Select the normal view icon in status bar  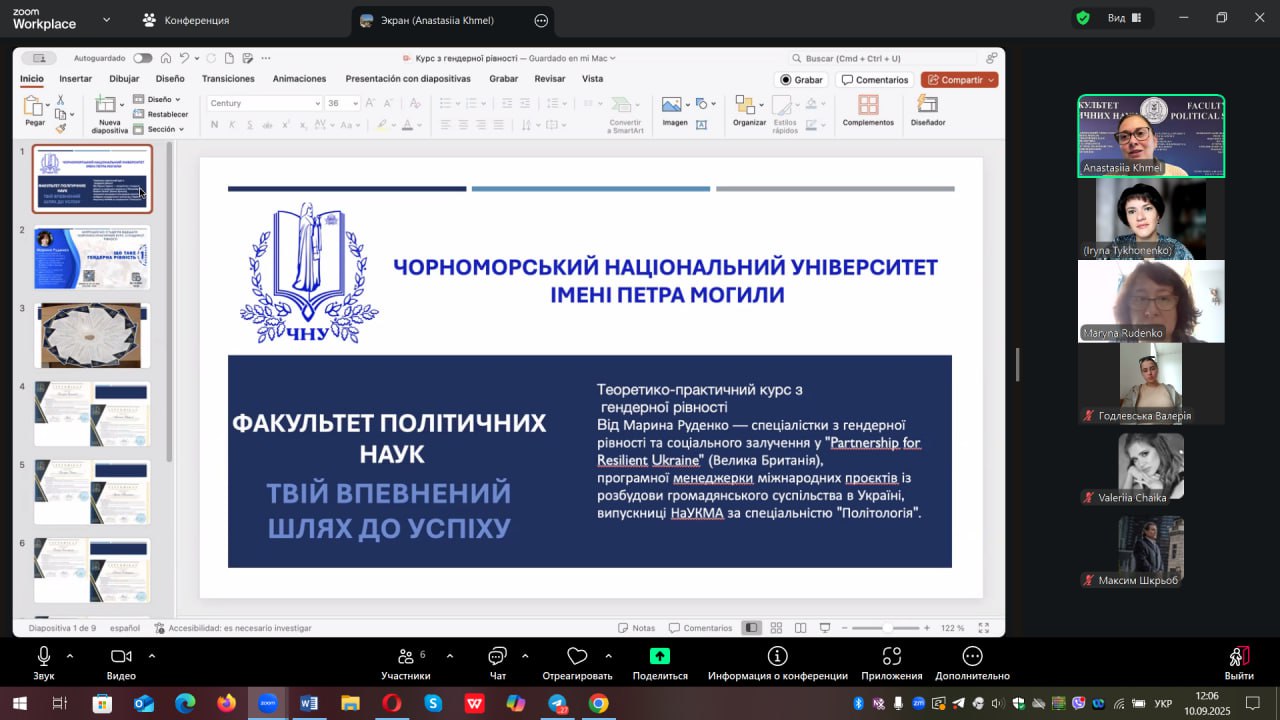751,628
